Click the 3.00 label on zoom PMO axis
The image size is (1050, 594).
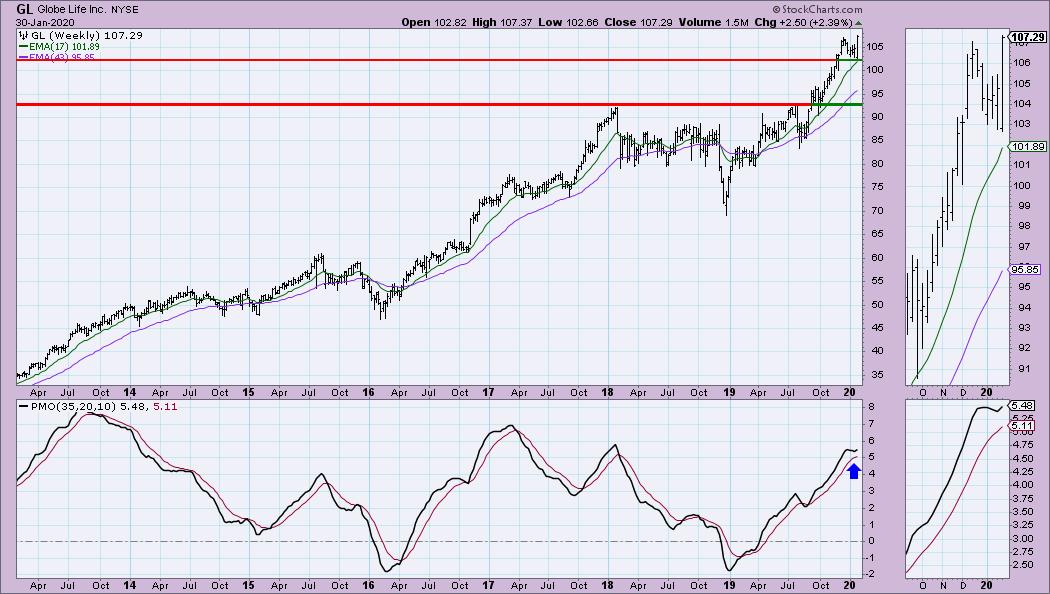pyautogui.click(x=1023, y=538)
